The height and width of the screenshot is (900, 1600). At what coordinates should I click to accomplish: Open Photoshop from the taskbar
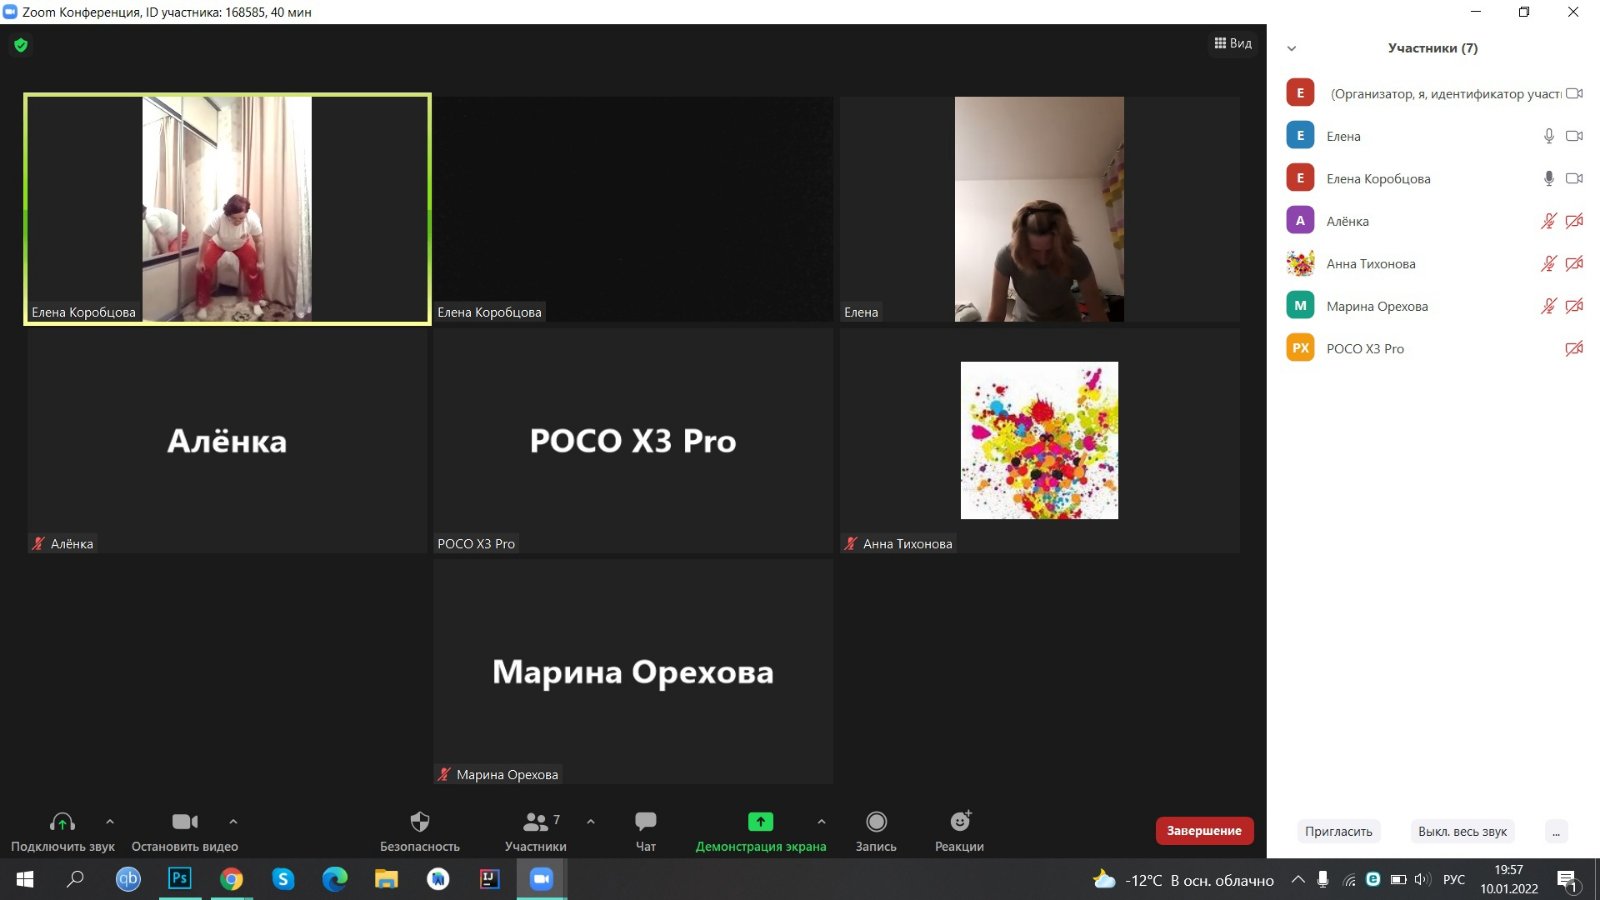pyautogui.click(x=180, y=879)
